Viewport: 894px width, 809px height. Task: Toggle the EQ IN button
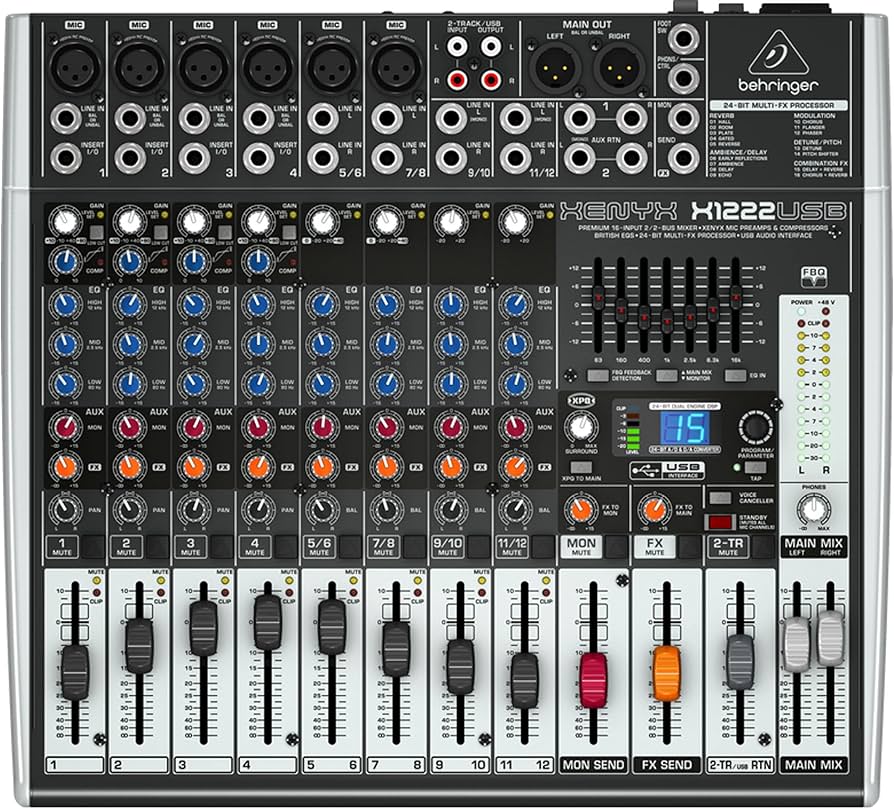[737, 375]
